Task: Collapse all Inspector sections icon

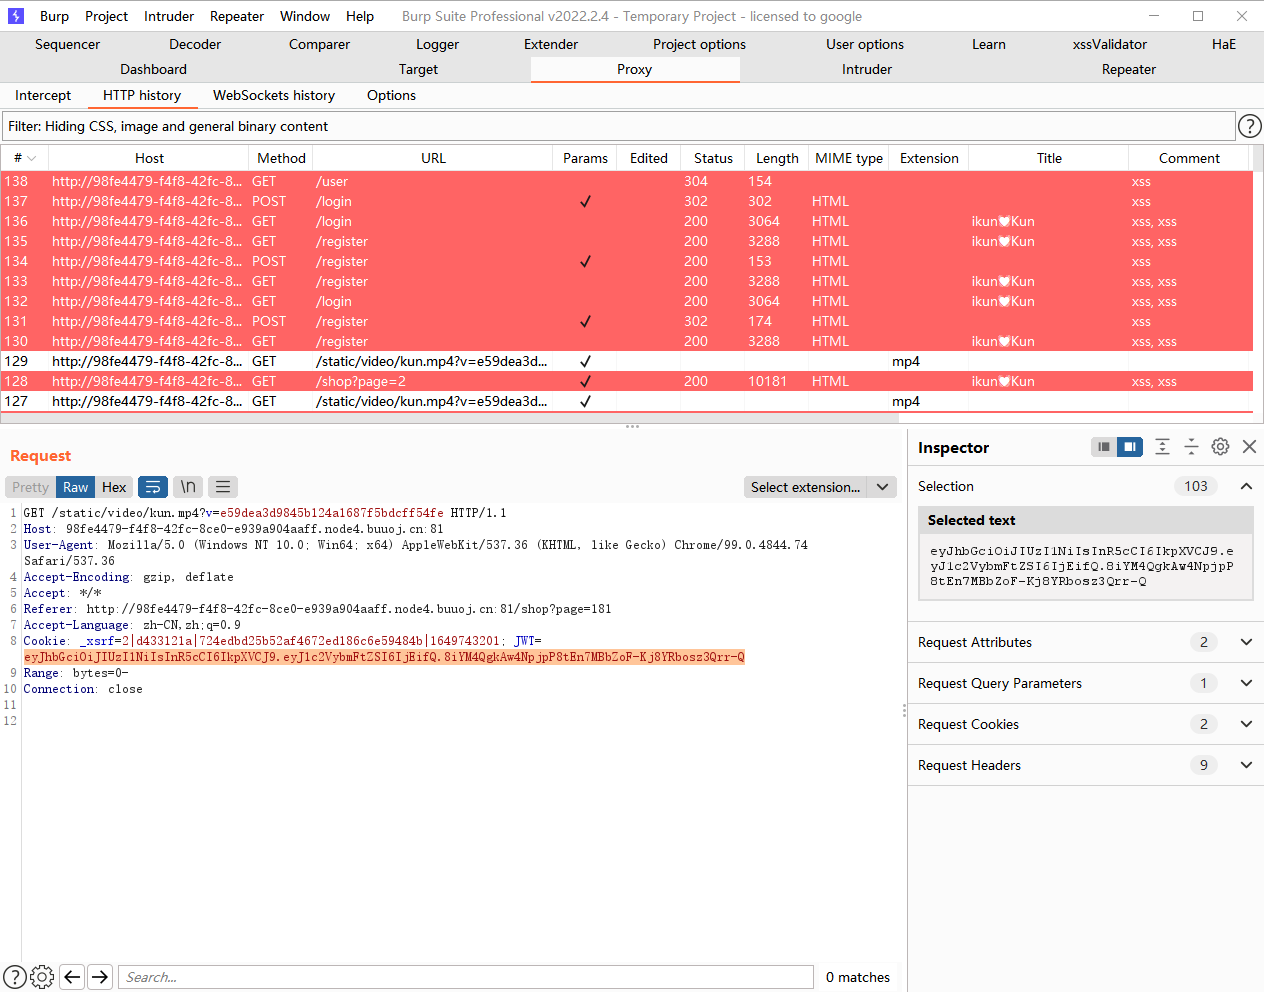Action: coord(1191,447)
